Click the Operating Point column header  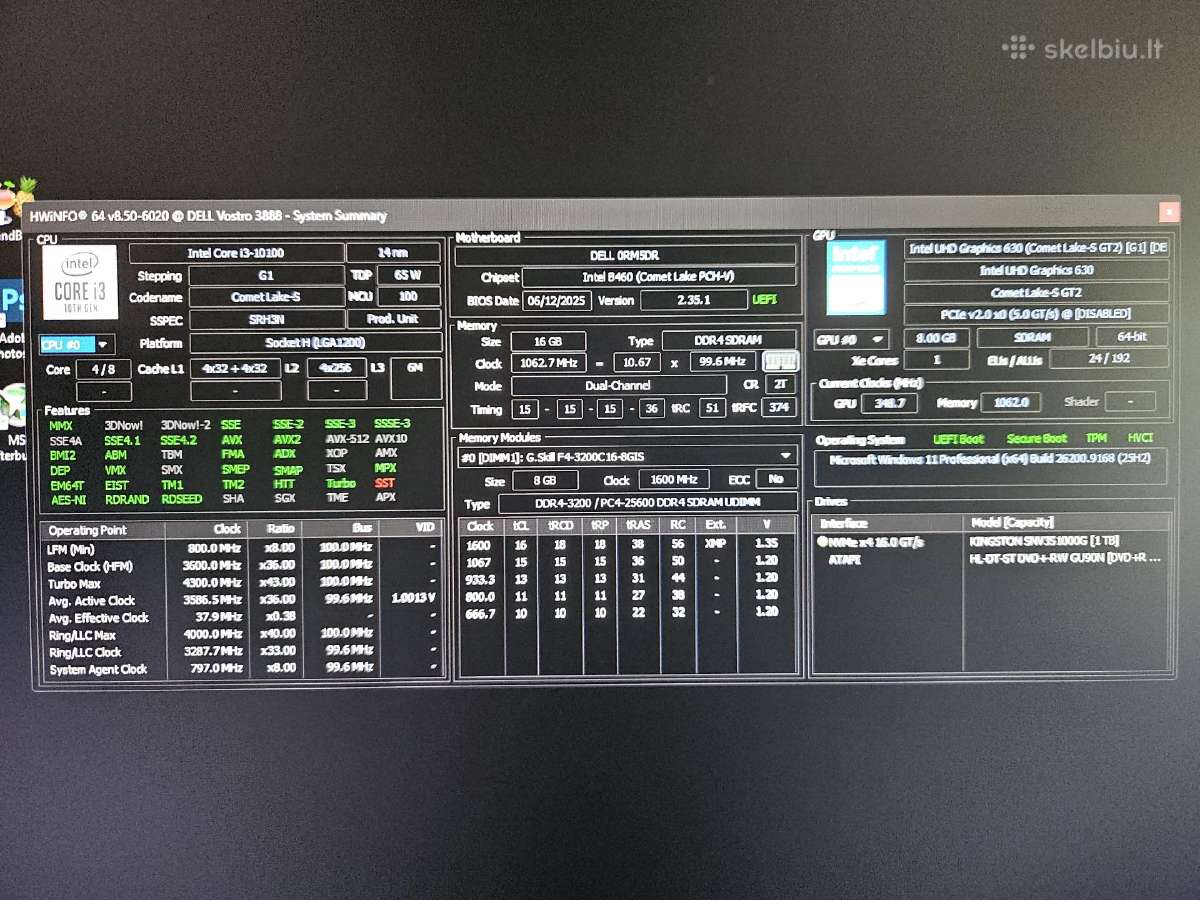pyautogui.click(x=88, y=530)
